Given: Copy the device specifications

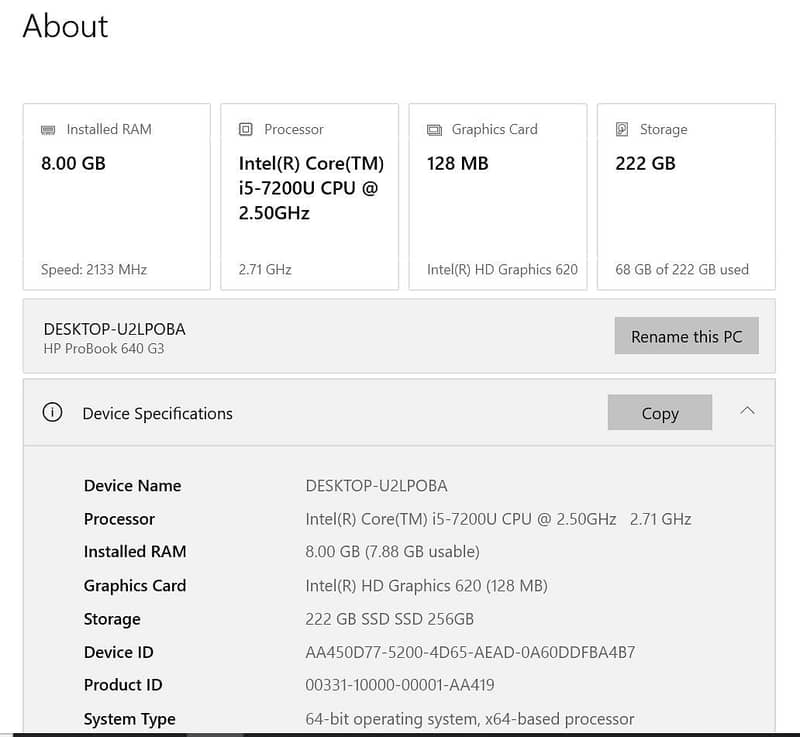Looking at the screenshot, I should tap(659, 413).
